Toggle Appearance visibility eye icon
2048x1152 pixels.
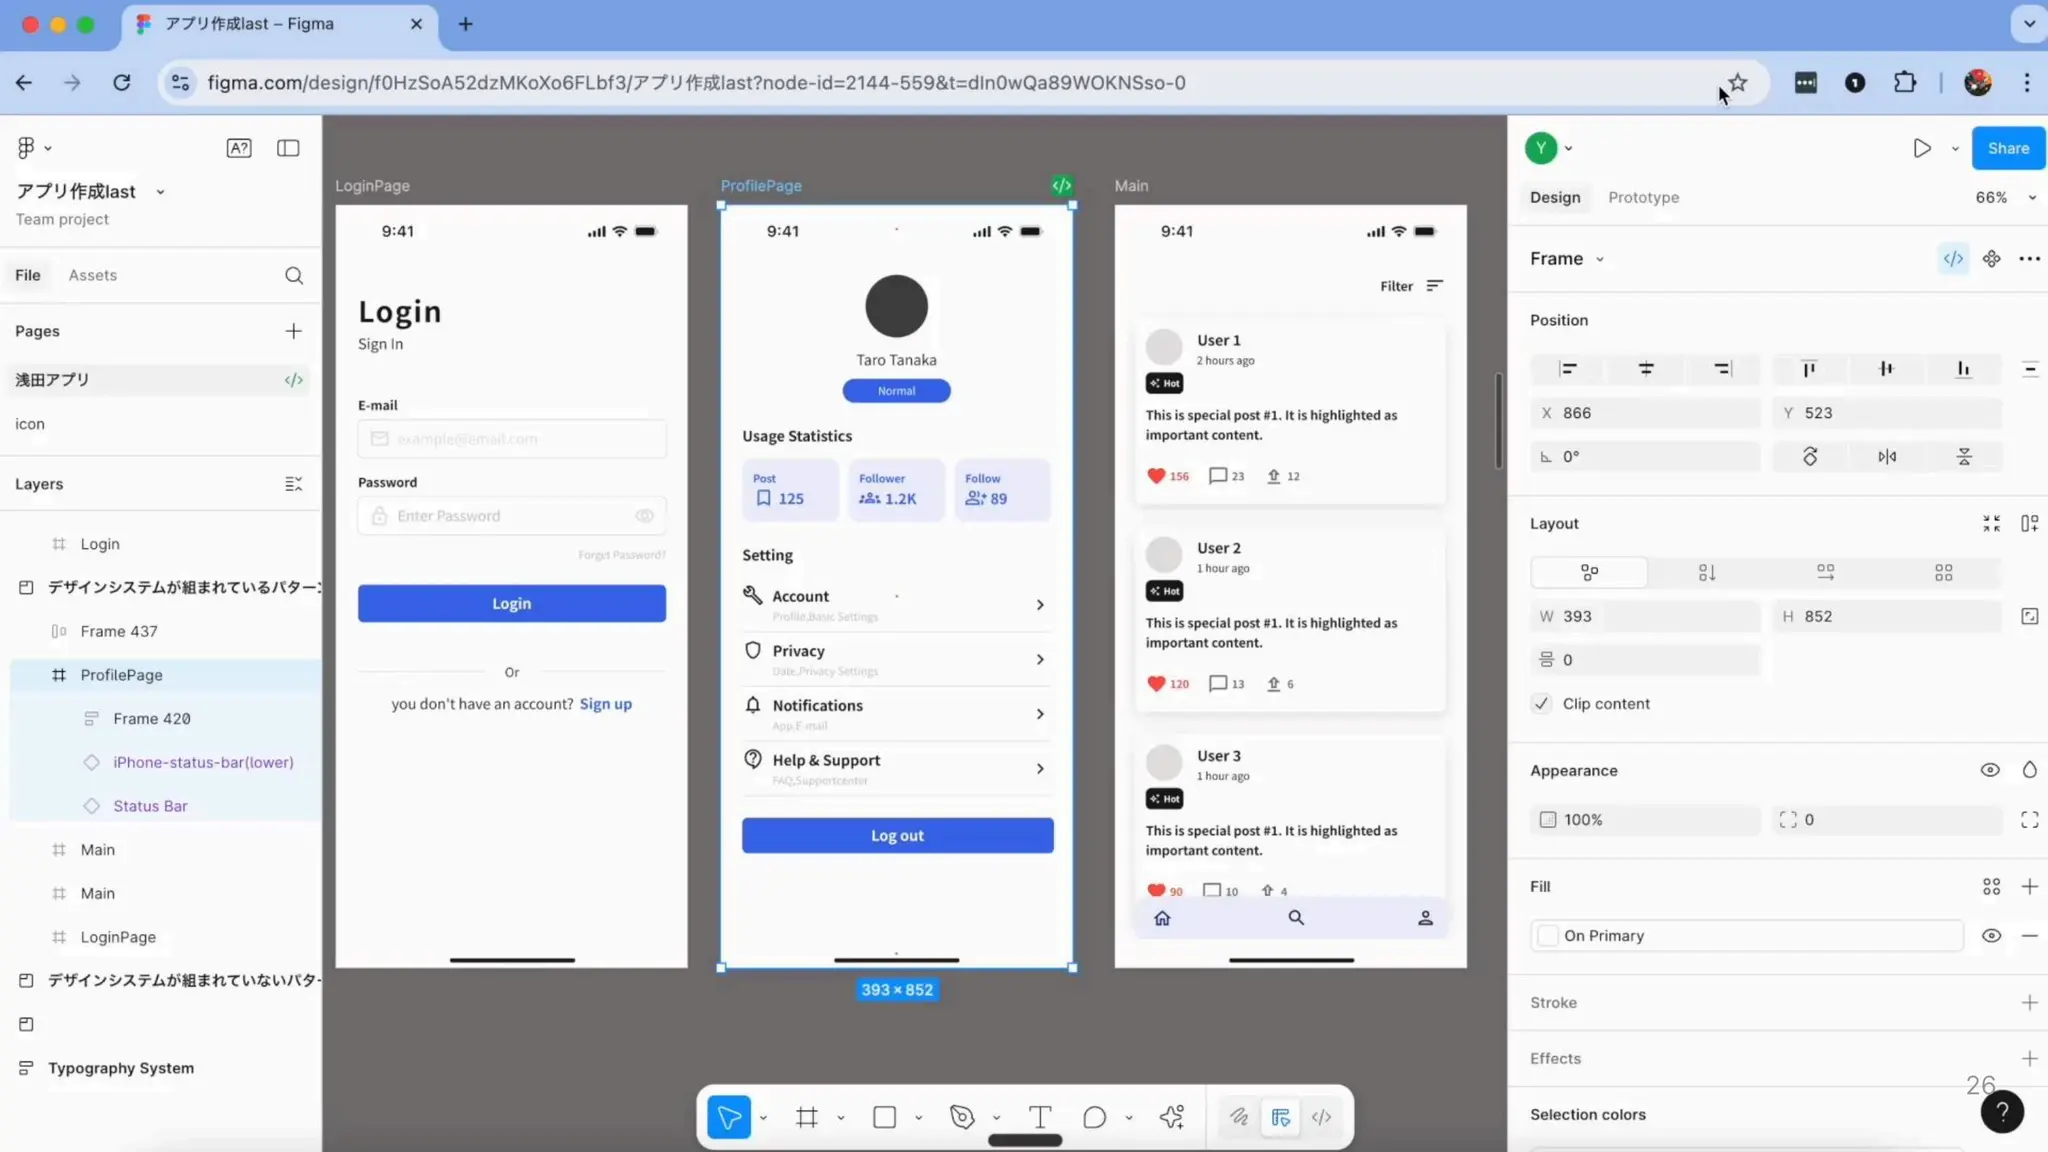tap(1989, 770)
